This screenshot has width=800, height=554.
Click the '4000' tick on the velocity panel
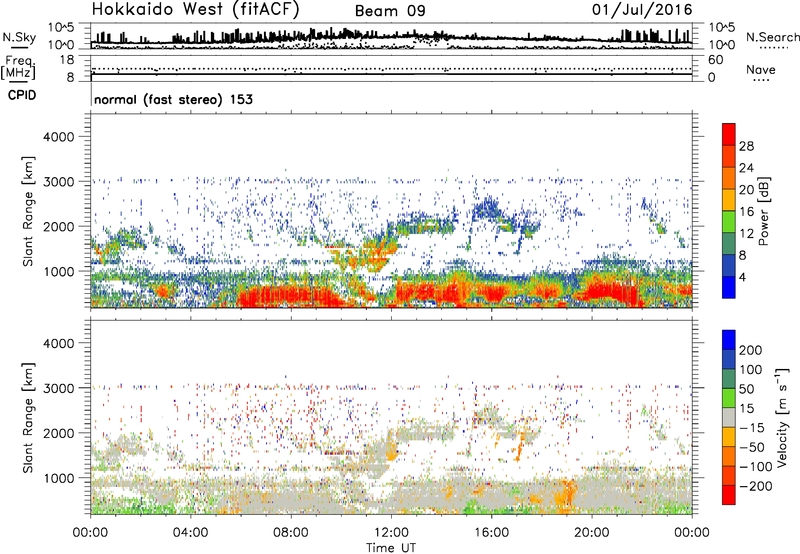point(58,343)
